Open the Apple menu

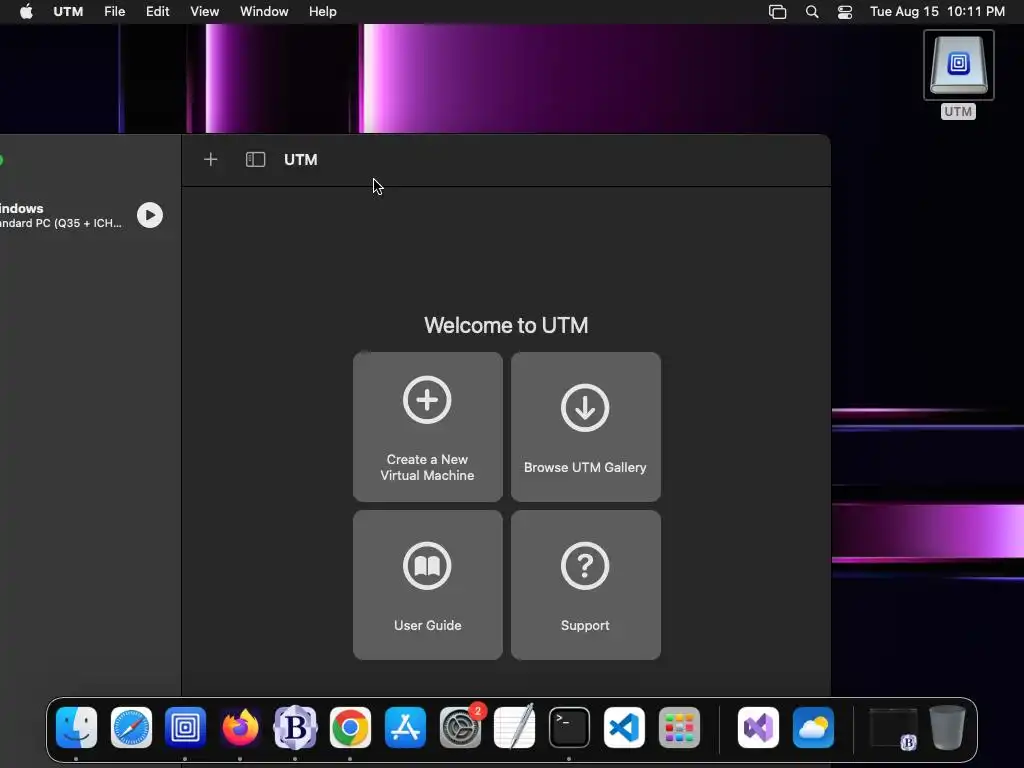click(x=26, y=12)
